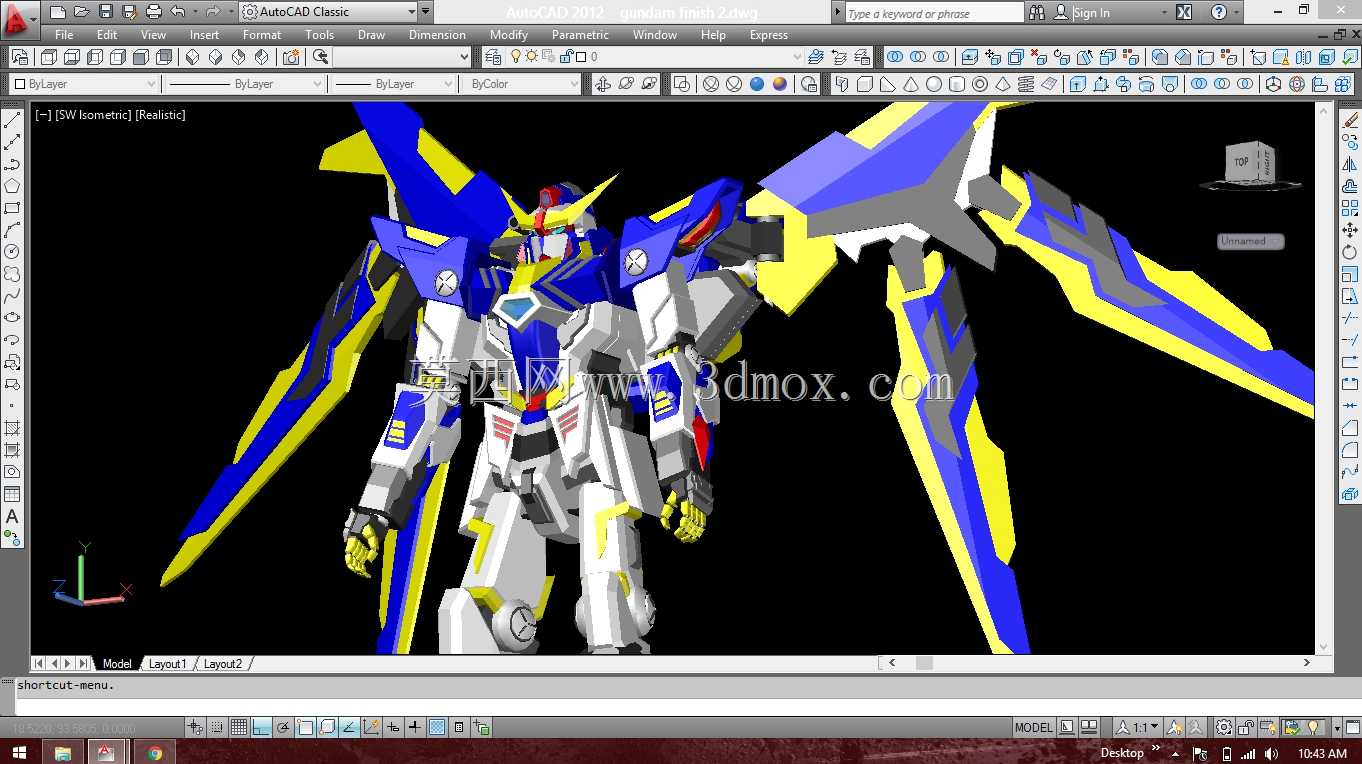Click the Cone solid modeling icon
The width and height of the screenshot is (1362, 764).
910,84
